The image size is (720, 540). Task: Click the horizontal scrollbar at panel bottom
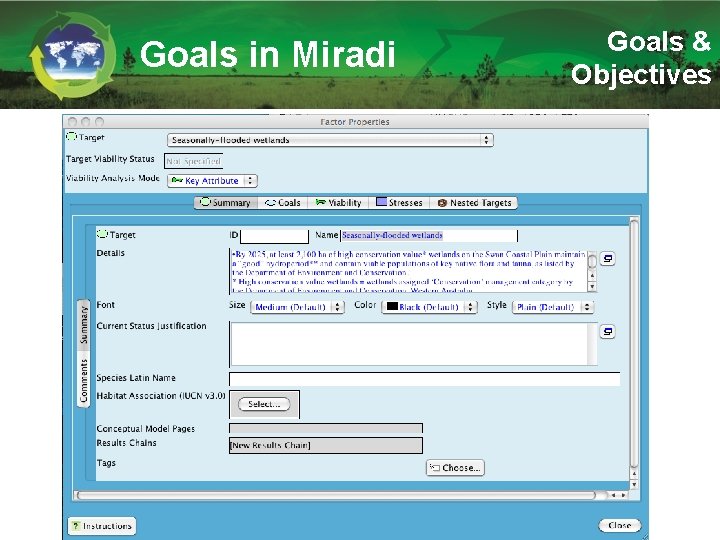click(338, 495)
